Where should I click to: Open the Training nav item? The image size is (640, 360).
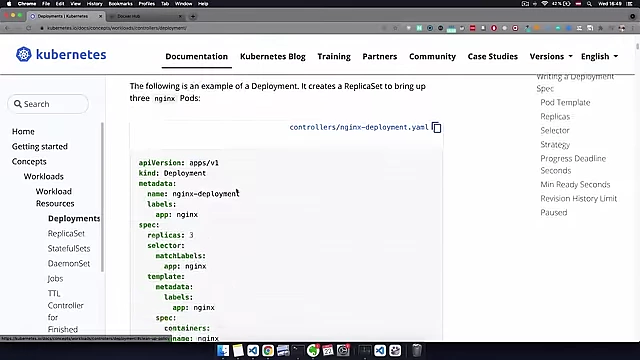tap(334, 56)
